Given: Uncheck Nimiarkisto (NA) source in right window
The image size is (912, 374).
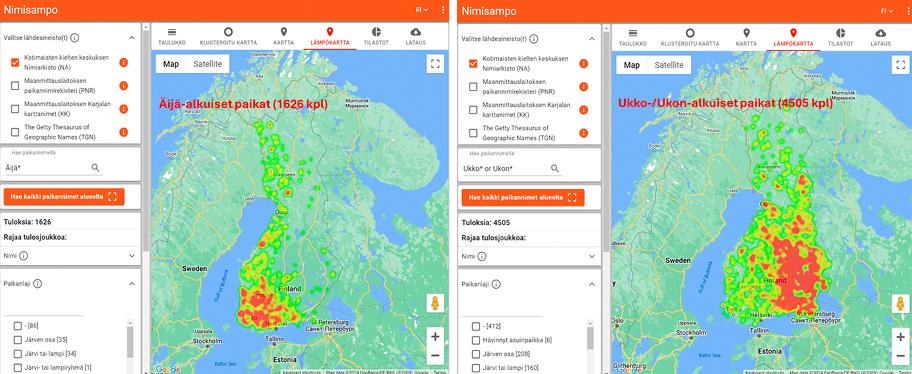Looking at the screenshot, I should (x=473, y=63).
